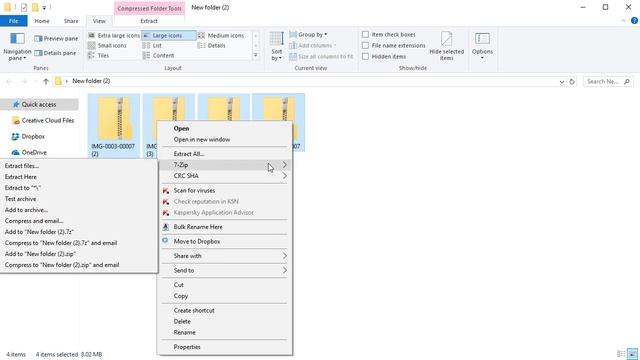Image resolution: width=640 pixels, height=360 pixels.
Task: Open address bar history dropdown
Action: point(562,82)
